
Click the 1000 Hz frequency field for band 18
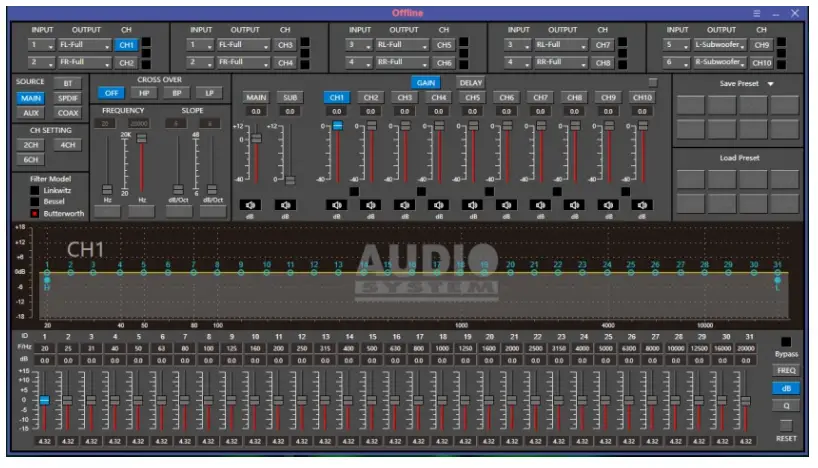(x=442, y=349)
